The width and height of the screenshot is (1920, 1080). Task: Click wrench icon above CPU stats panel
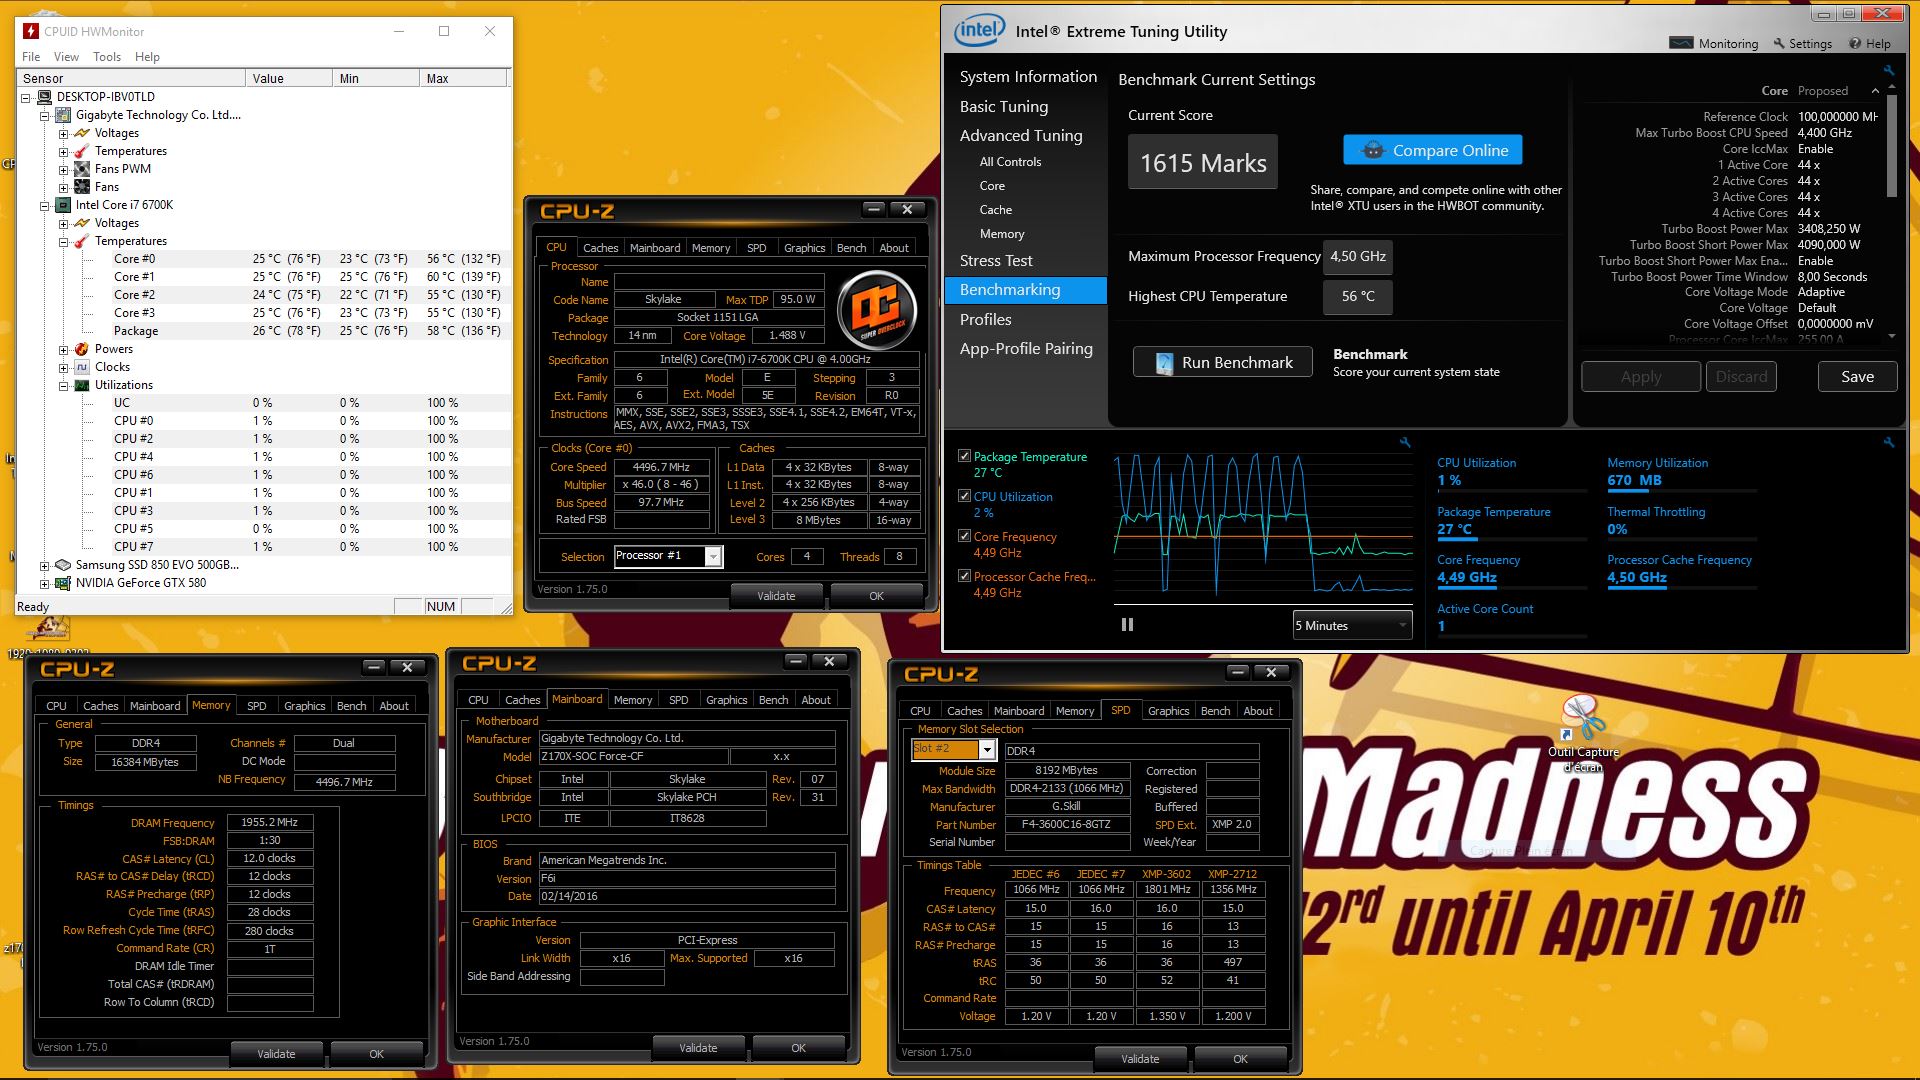pyautogui.click(x=1888, y=442)
